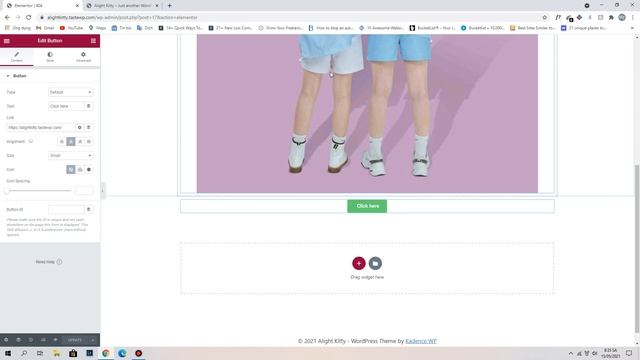
Task: Open the Chrome profile avatar
Action: coord(622,18)
